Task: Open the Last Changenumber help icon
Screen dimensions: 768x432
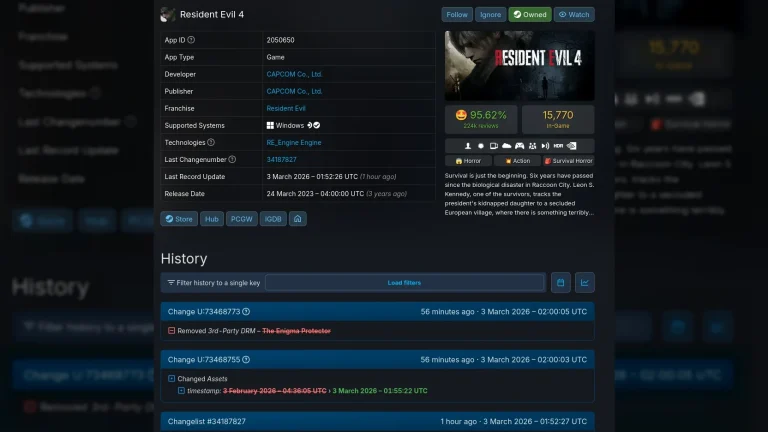Action: [x=232, y=159]
